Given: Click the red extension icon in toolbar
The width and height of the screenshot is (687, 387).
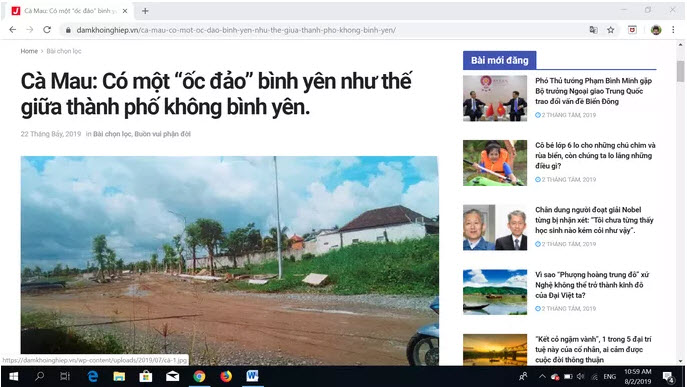Looking at the screenshot, I should point(632,30).
